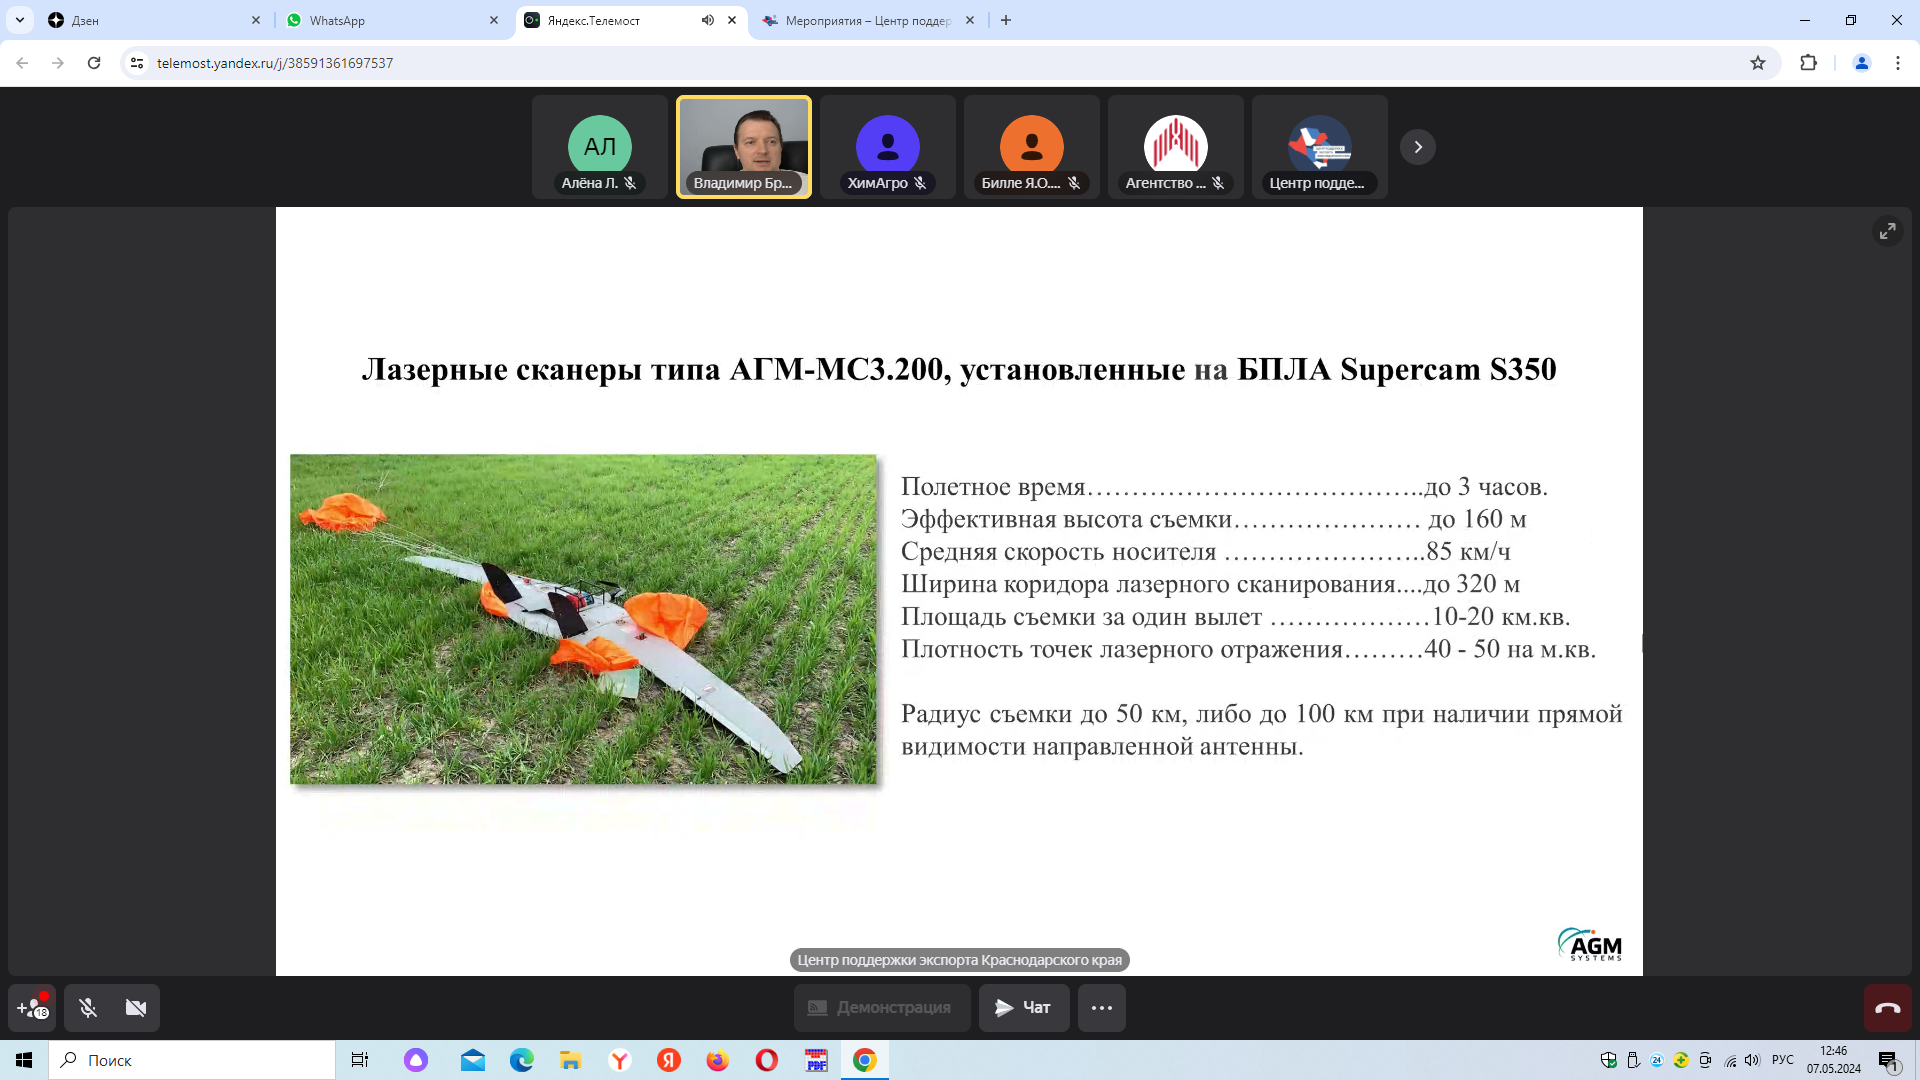Select the Центр подде... participant tile
Image resolution: width=1920 pixels, height=1080 pixels.
1320,147
